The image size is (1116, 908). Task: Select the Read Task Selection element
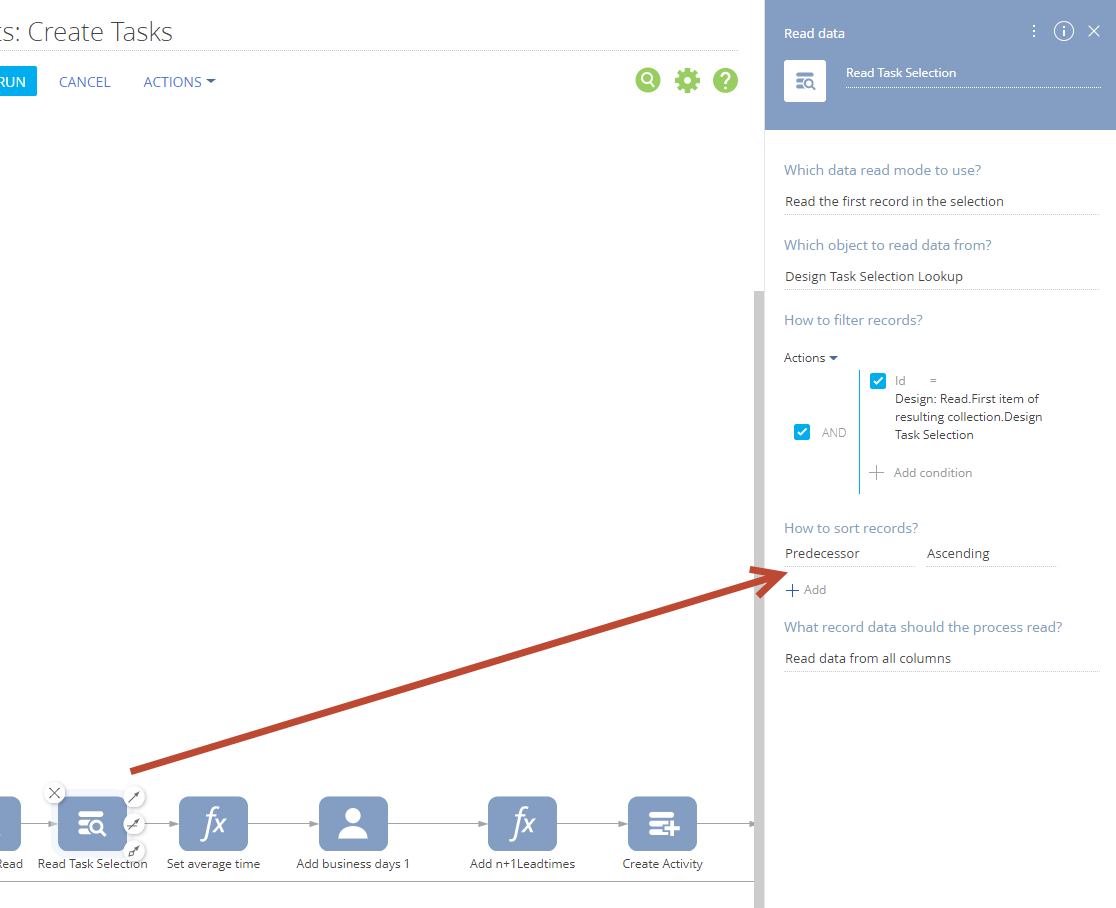click(92, 823)
